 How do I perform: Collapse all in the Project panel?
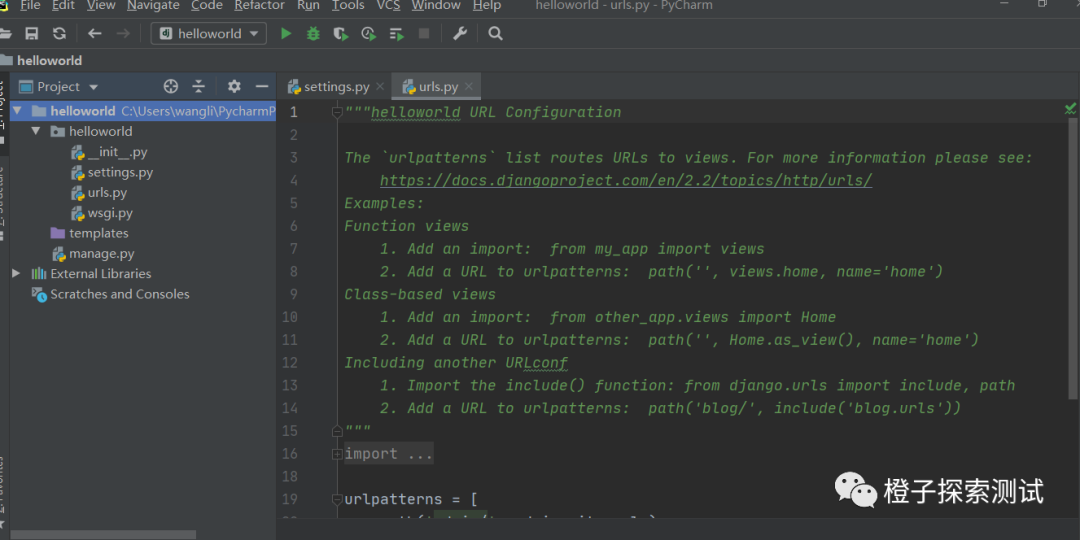(198, 86)
